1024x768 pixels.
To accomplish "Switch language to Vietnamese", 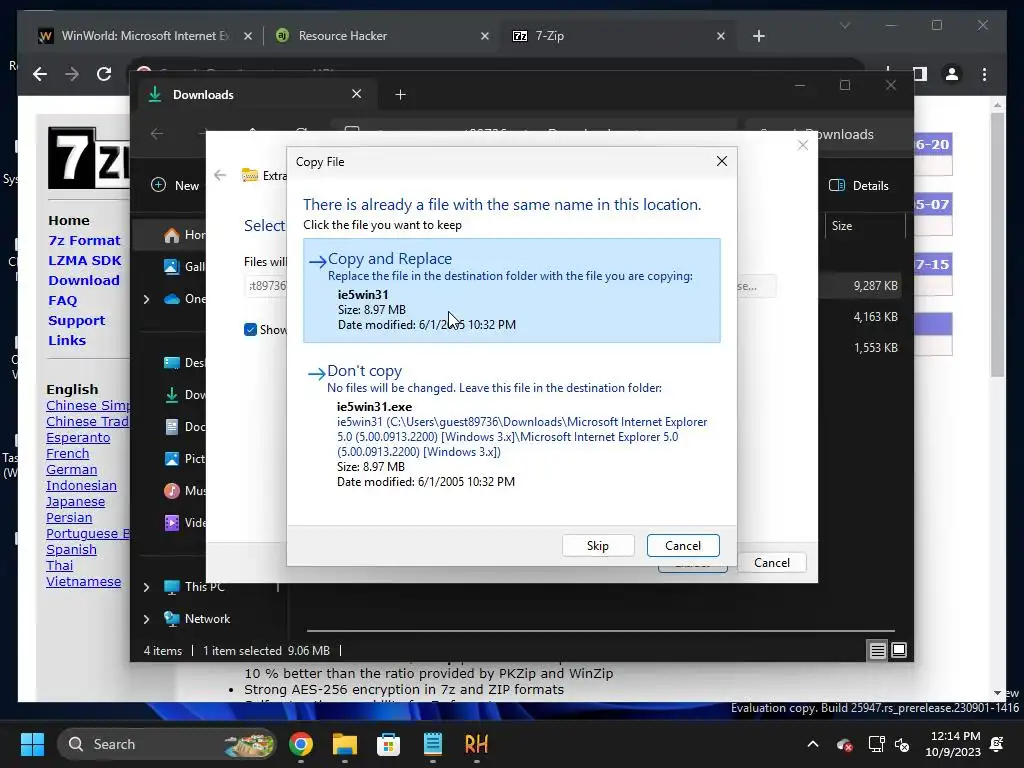I will pos(84,582).
